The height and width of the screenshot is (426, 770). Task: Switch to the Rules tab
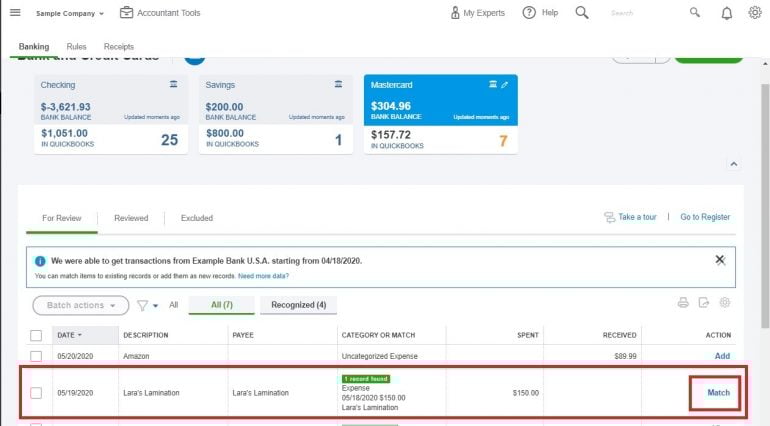[76, 47]
